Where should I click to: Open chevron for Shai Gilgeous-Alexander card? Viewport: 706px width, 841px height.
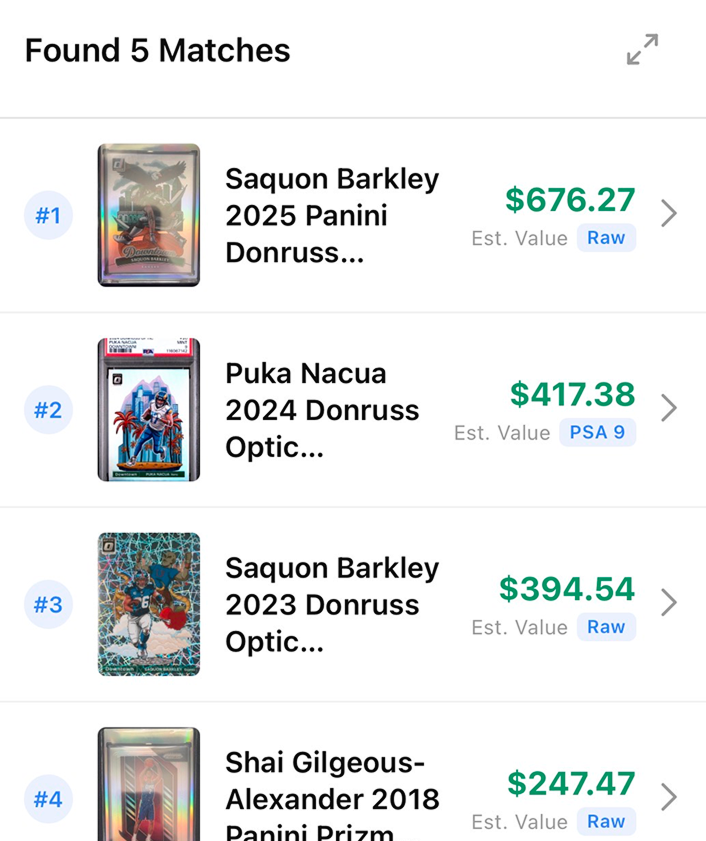click(669, 797)
